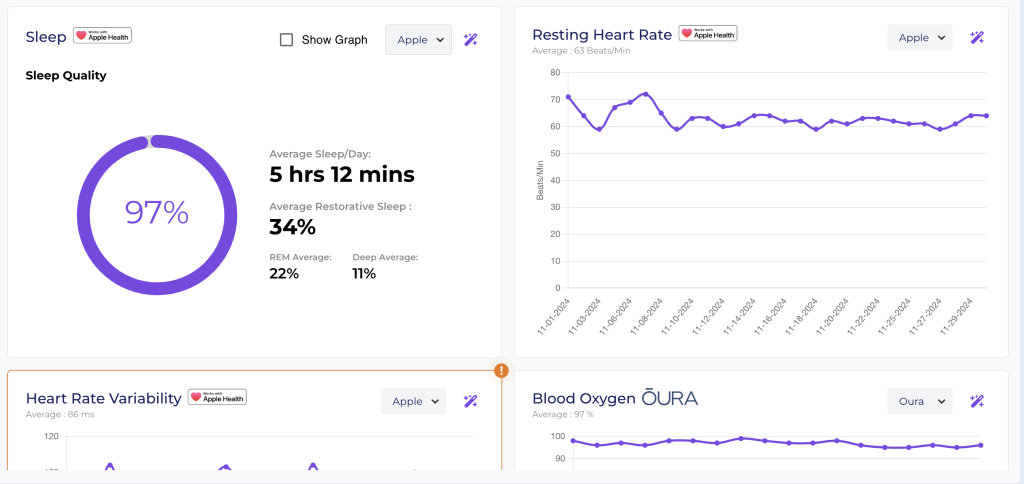Image resolution: width=1024 pixels, height=484 pixels.
Task: Click the magic wand icon in Resting Heart Rate card
Action: (x=977, y=38)
